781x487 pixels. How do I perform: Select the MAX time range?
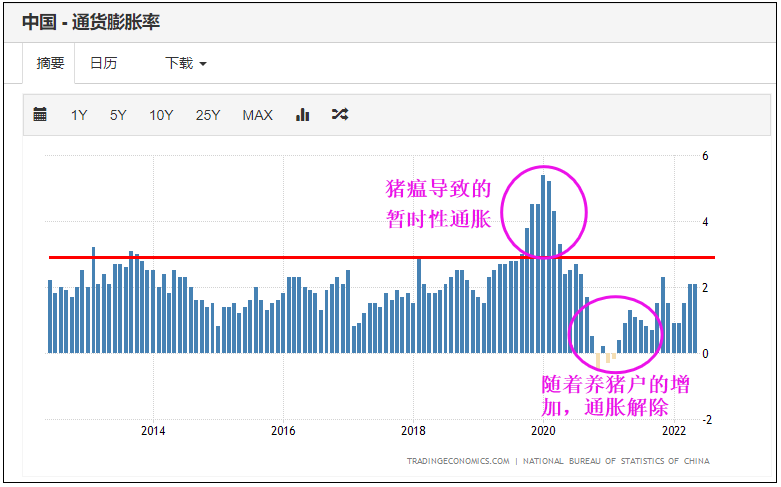(258, 116)
